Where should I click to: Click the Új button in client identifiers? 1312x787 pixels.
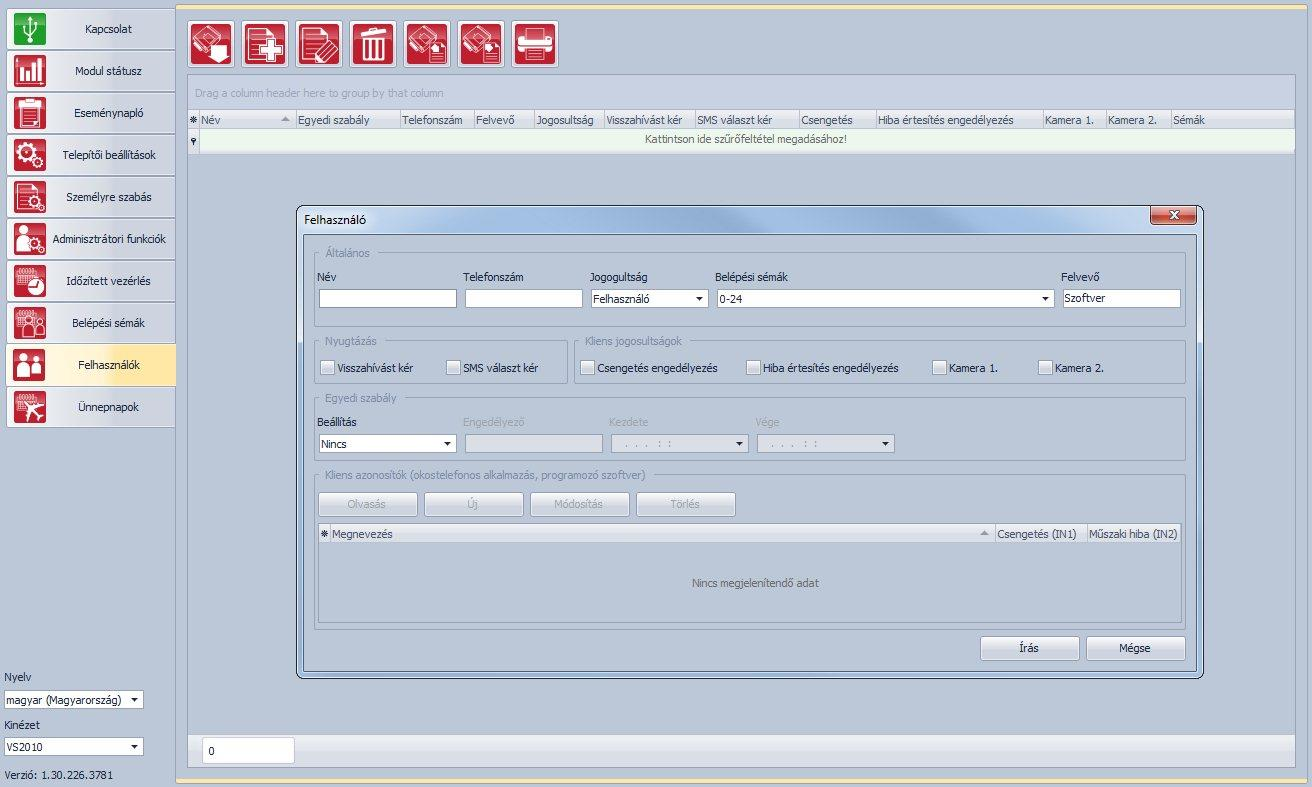474,504
